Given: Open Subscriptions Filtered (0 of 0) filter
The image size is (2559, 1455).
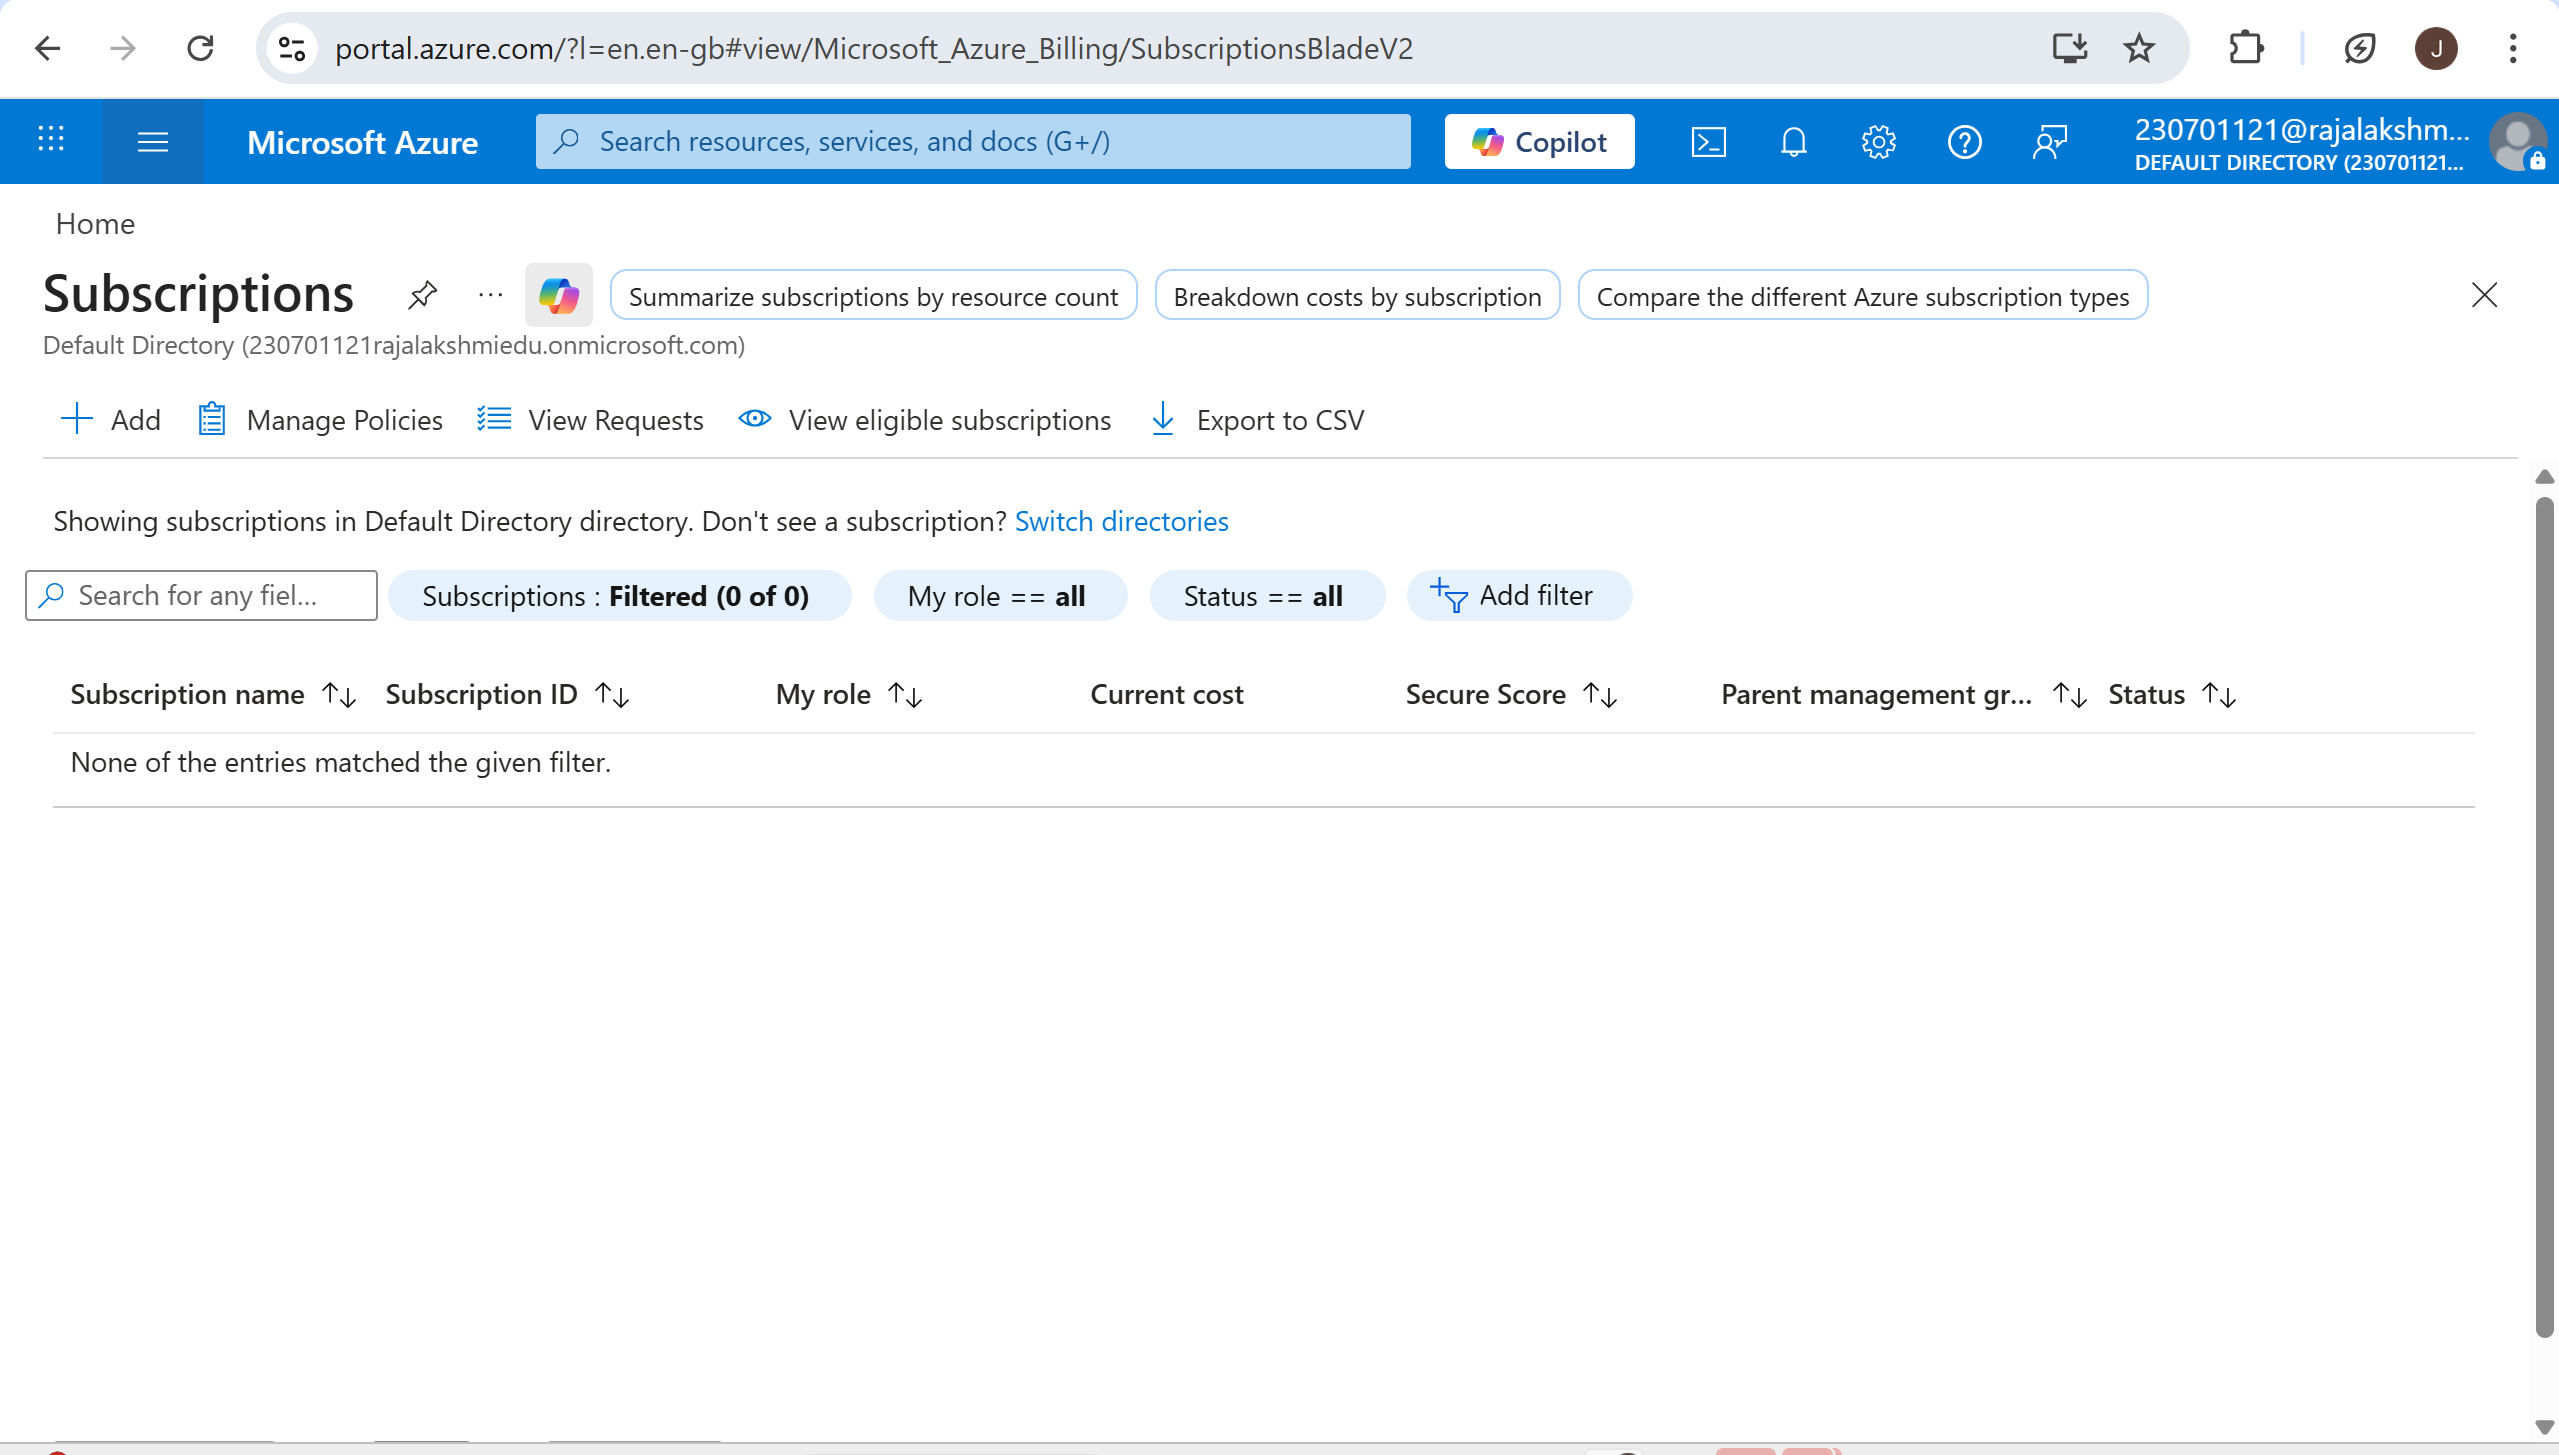Looking at the screenshot, I should point(619,596).
